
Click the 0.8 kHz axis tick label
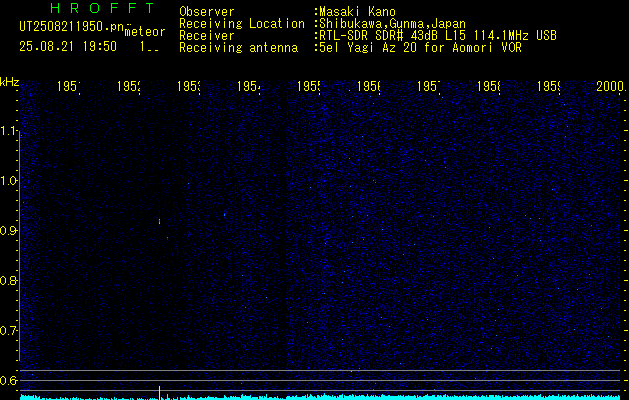tap(9, 280)
